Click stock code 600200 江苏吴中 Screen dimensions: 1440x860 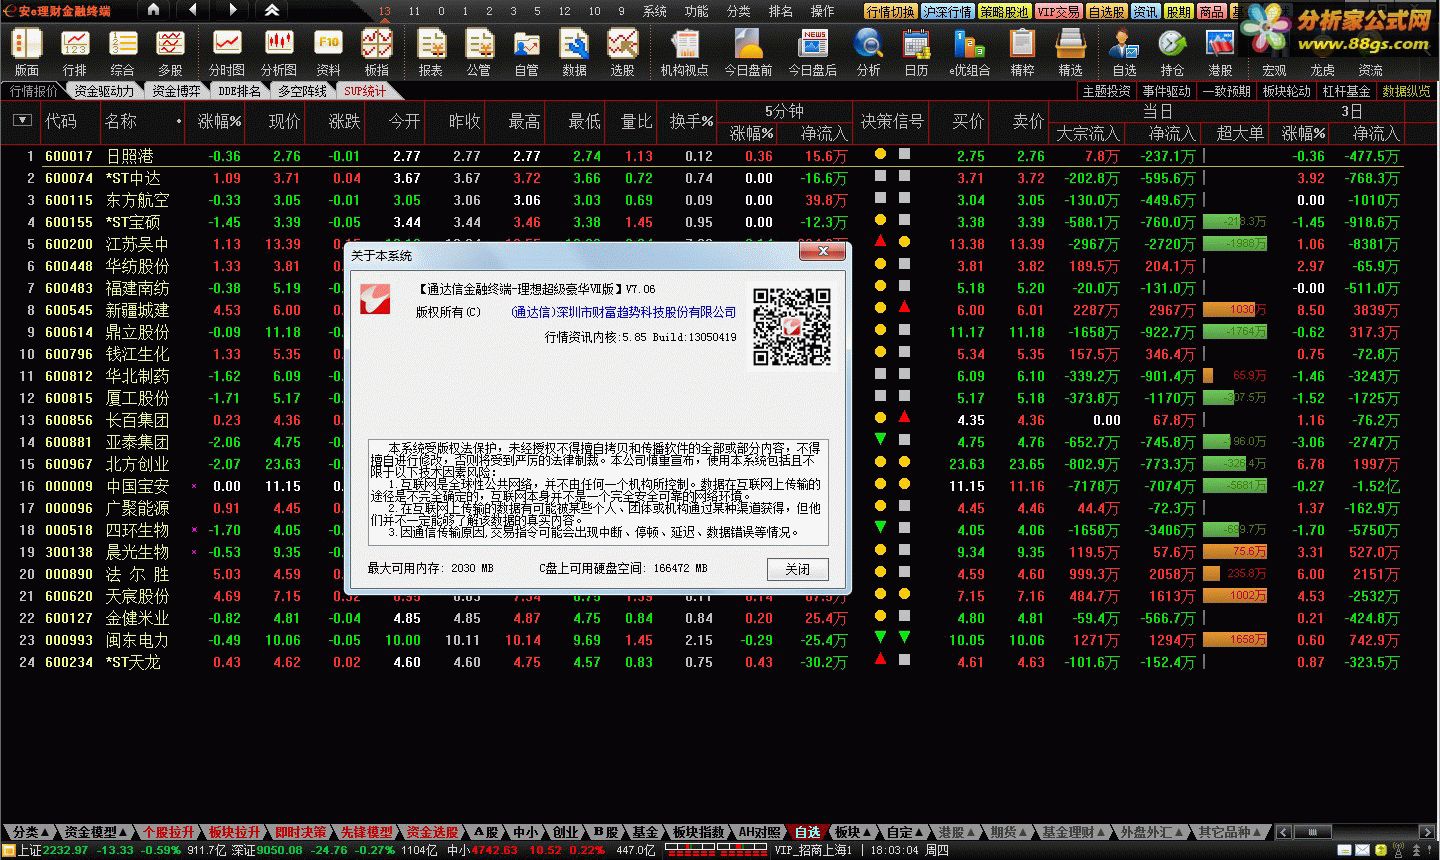point(69,244)
